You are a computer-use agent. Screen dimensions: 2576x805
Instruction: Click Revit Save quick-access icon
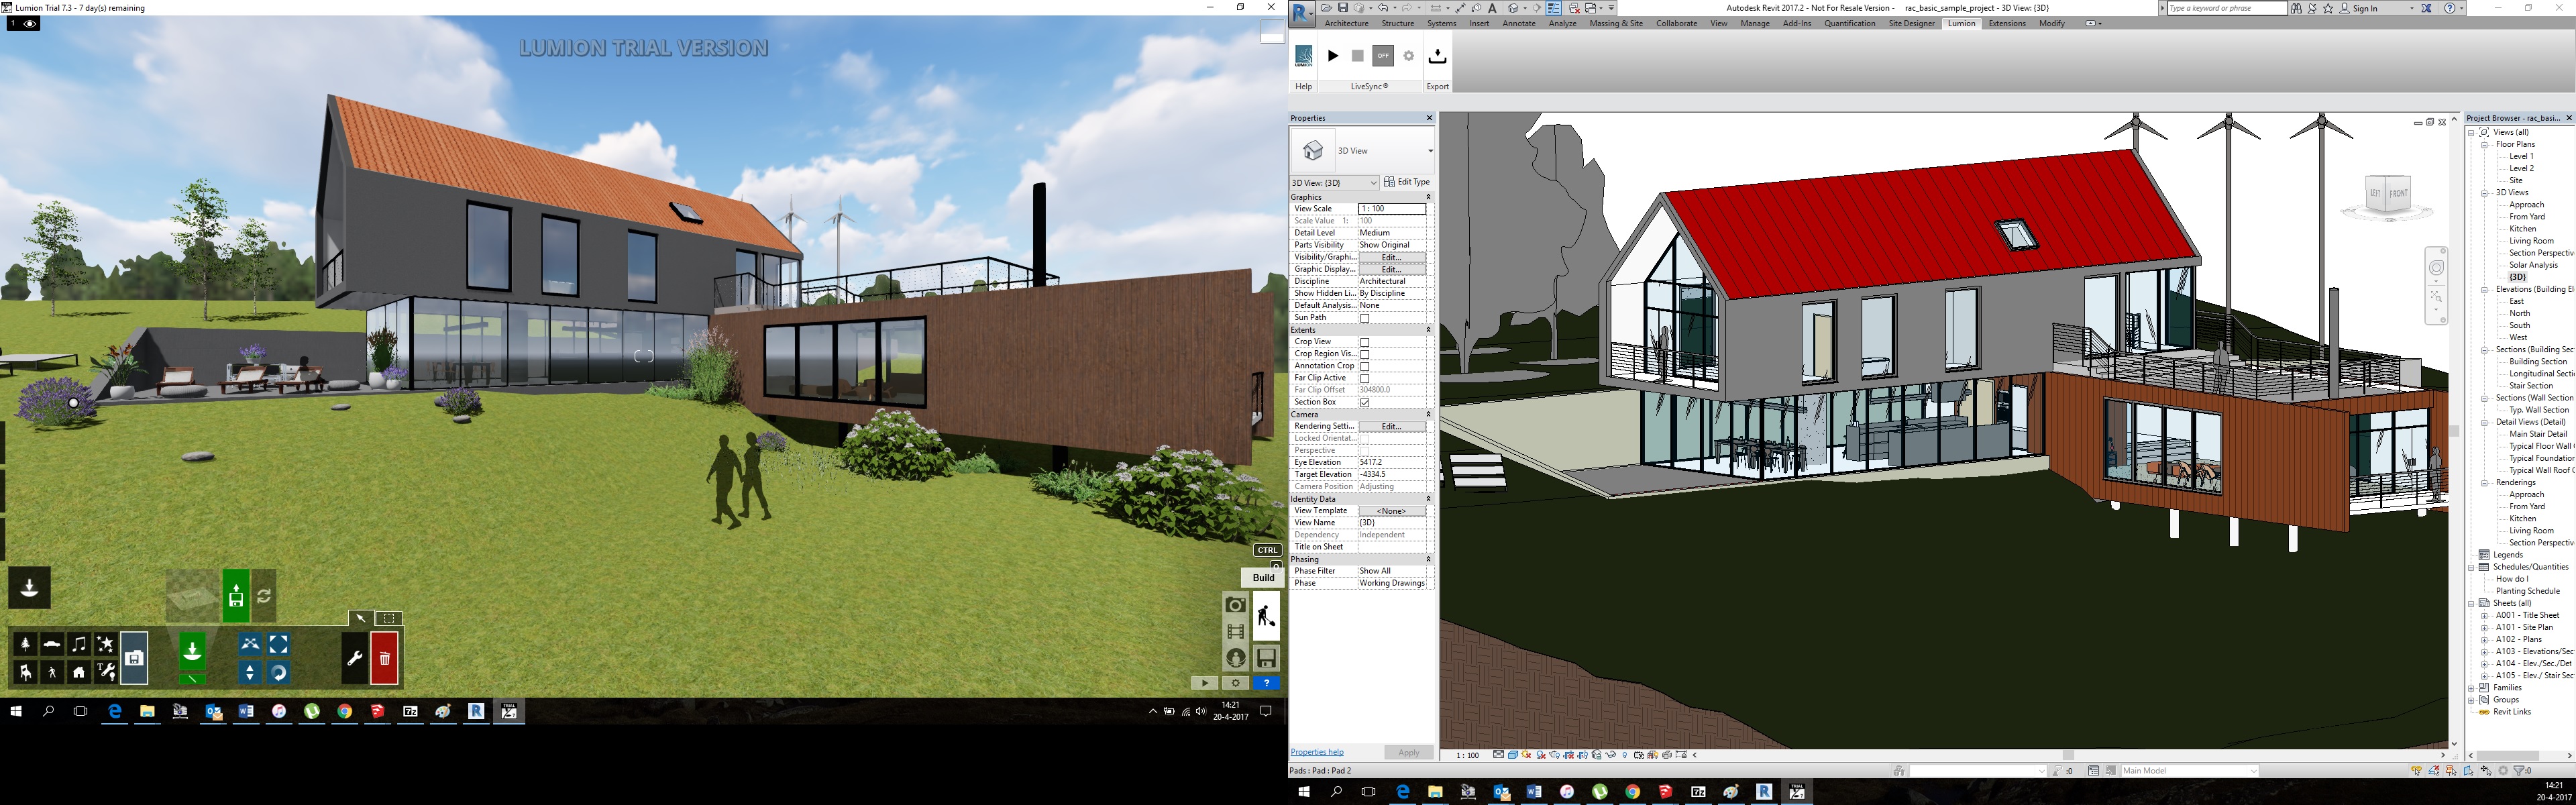point(1343,8)
